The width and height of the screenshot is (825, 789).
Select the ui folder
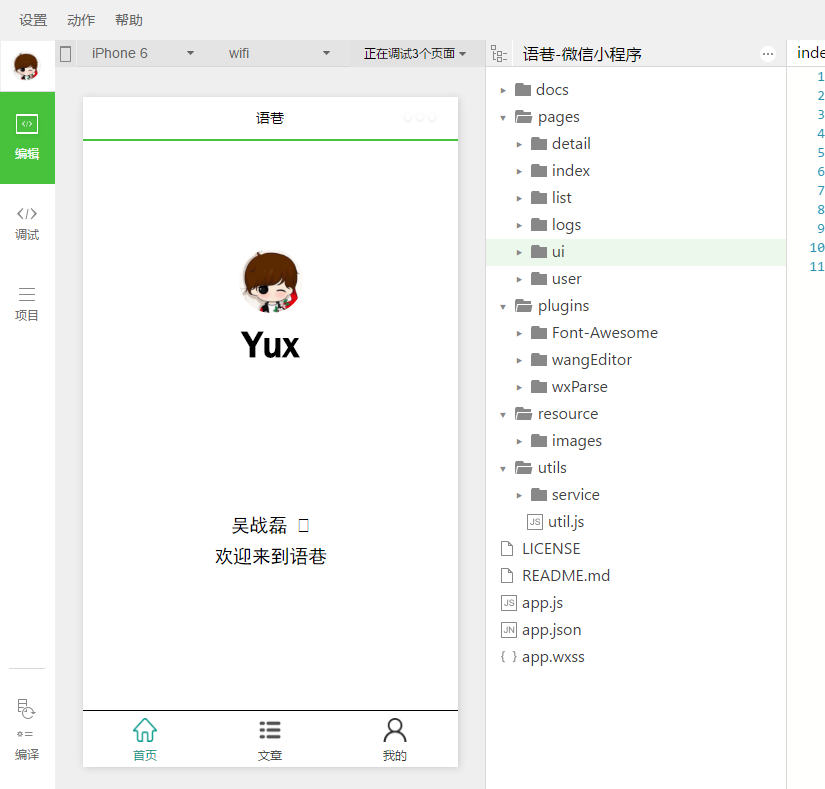(x=636, y=252)
